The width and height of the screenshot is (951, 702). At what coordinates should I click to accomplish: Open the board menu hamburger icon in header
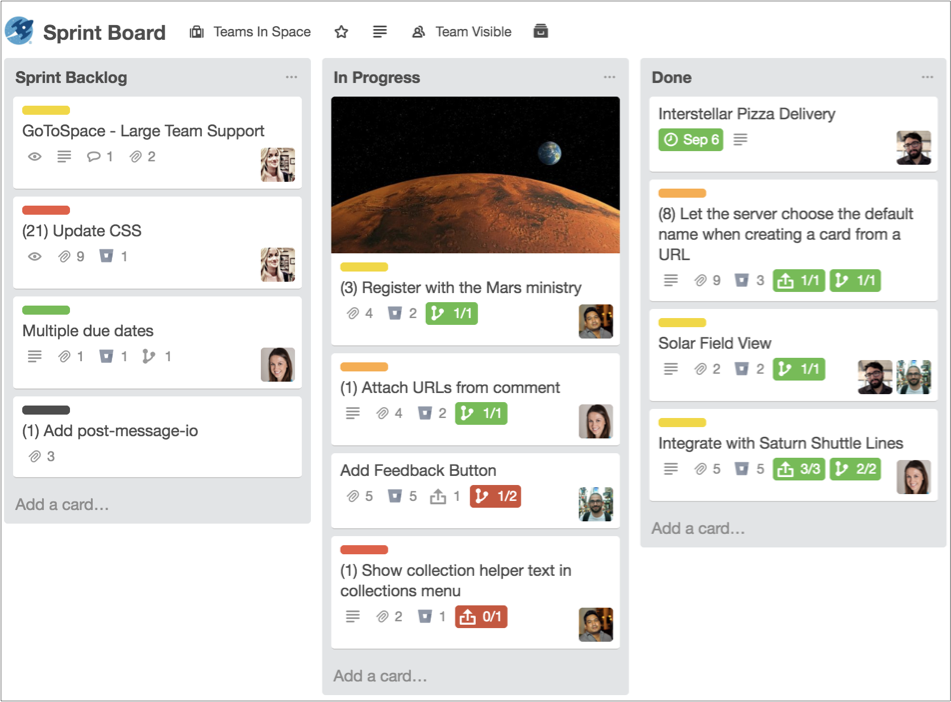(379, 31)
